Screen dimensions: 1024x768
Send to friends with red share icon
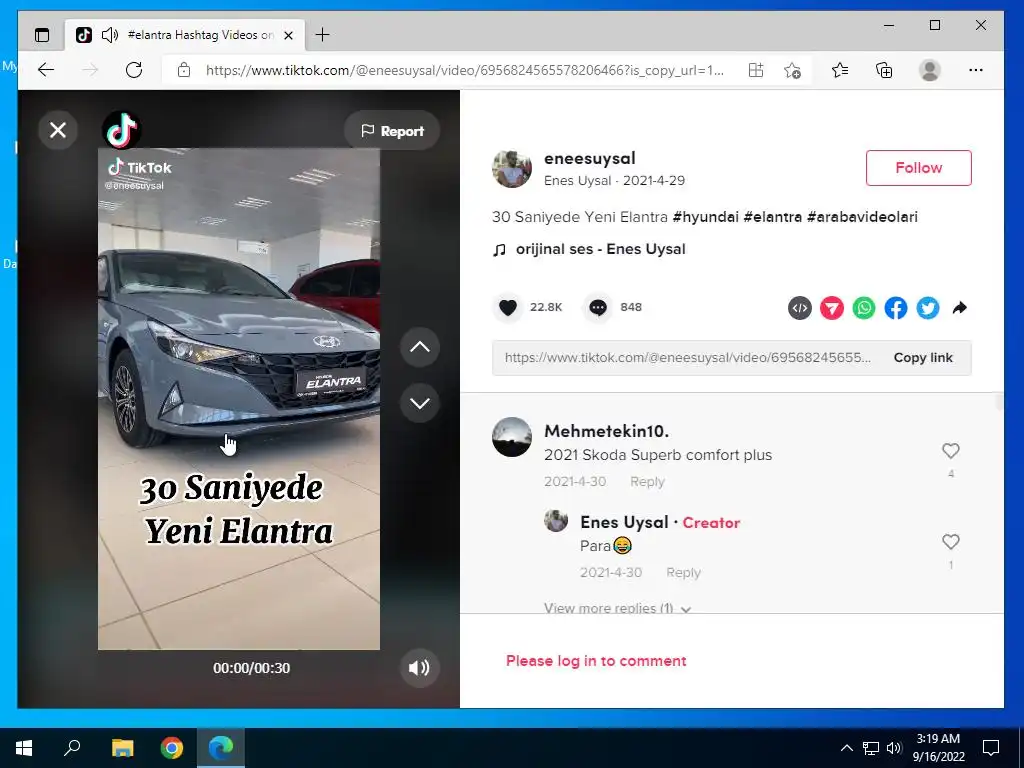(x=831, y=308)
